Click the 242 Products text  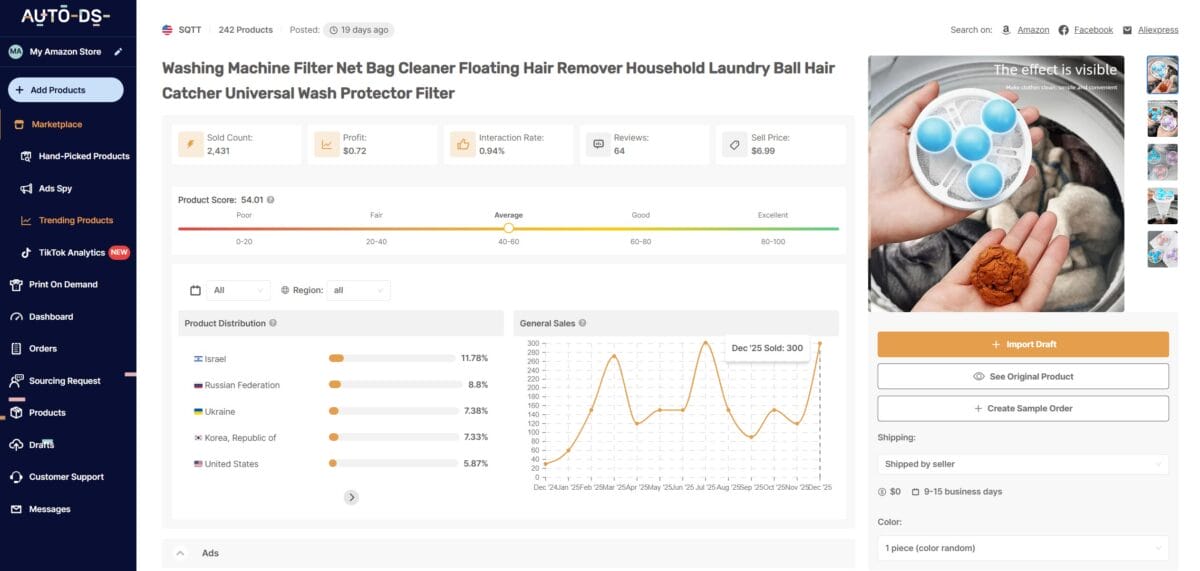click(246, 30)
